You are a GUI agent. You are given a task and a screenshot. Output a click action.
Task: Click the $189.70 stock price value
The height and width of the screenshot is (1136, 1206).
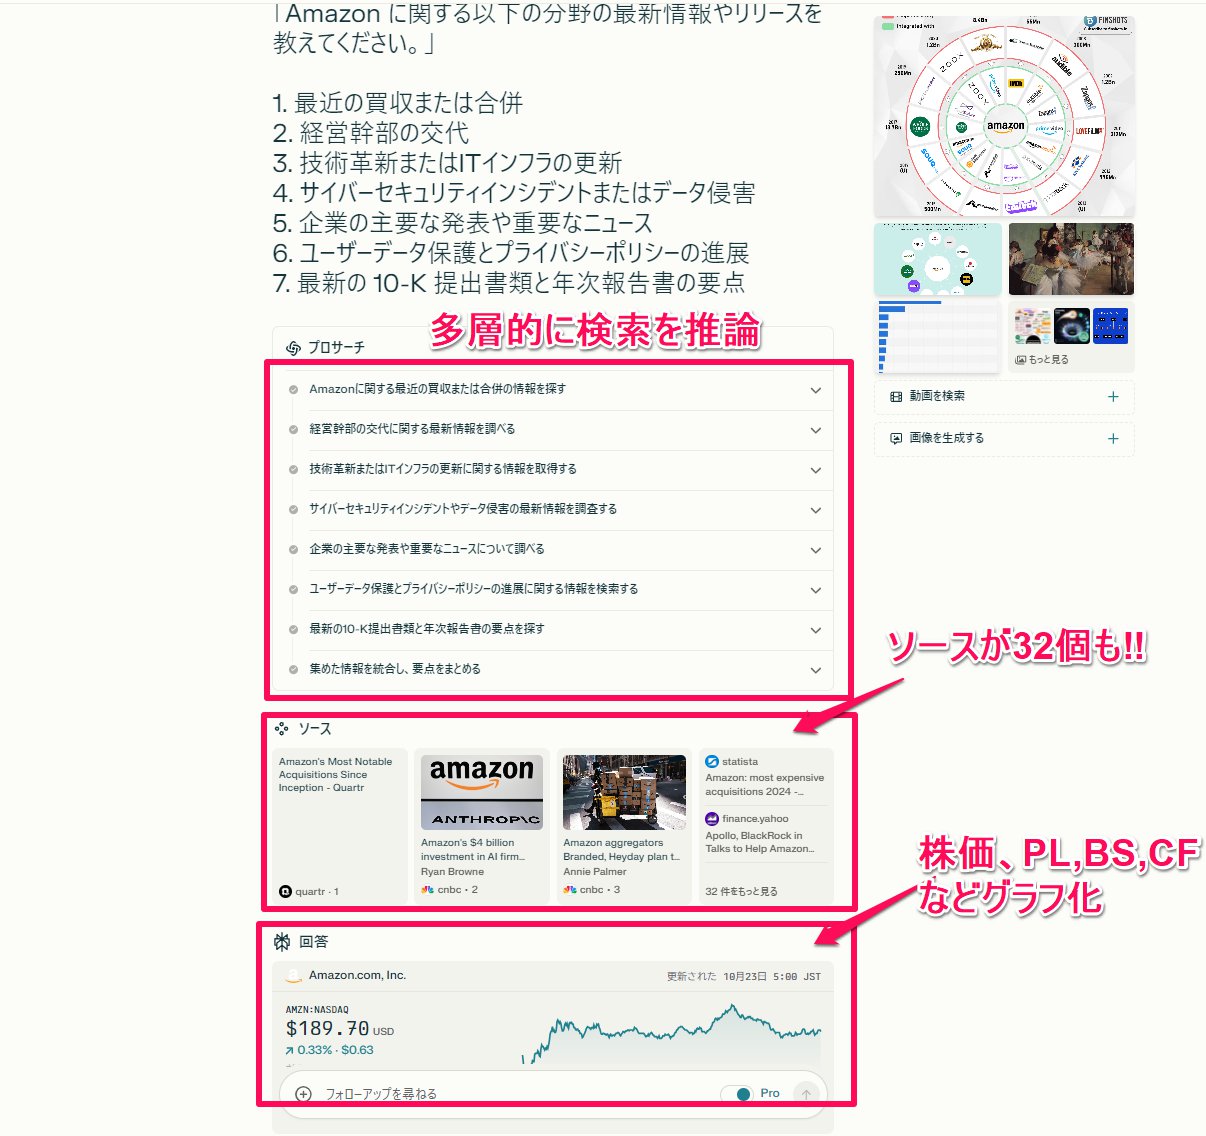[x=327, y=1029]
